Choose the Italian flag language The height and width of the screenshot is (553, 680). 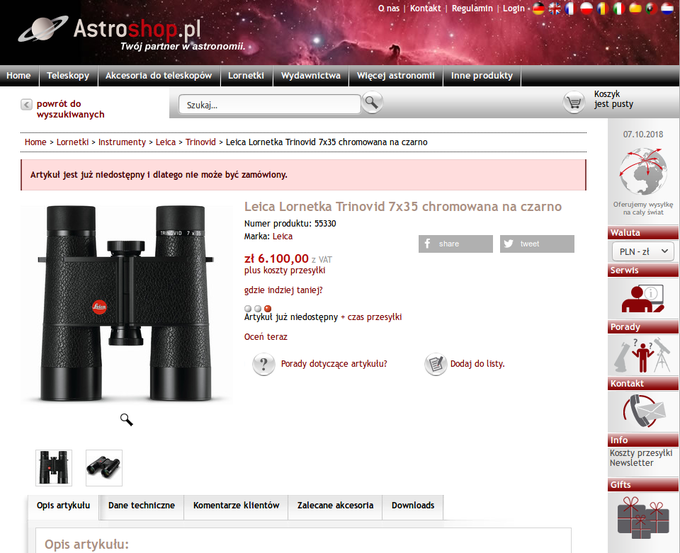[x=619, y=9]
